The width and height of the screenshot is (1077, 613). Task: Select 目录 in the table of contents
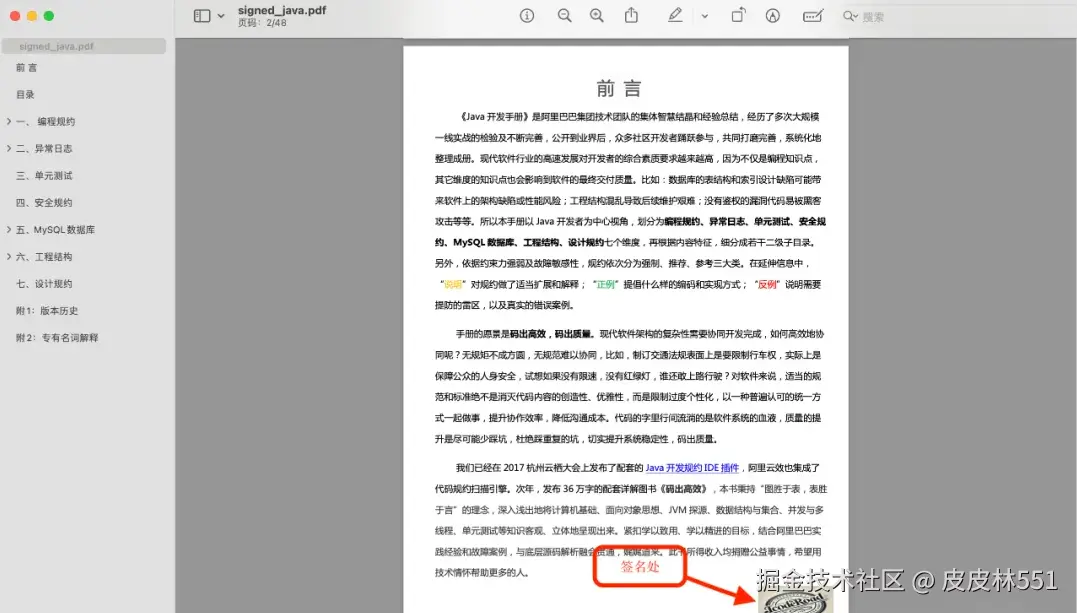tap(26, 94)
